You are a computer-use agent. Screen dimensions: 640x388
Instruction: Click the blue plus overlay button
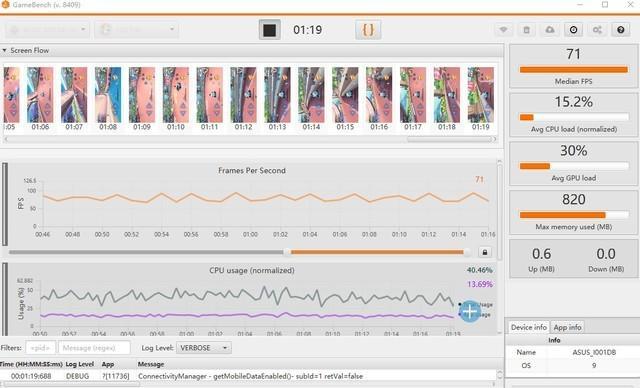(470, 312)
